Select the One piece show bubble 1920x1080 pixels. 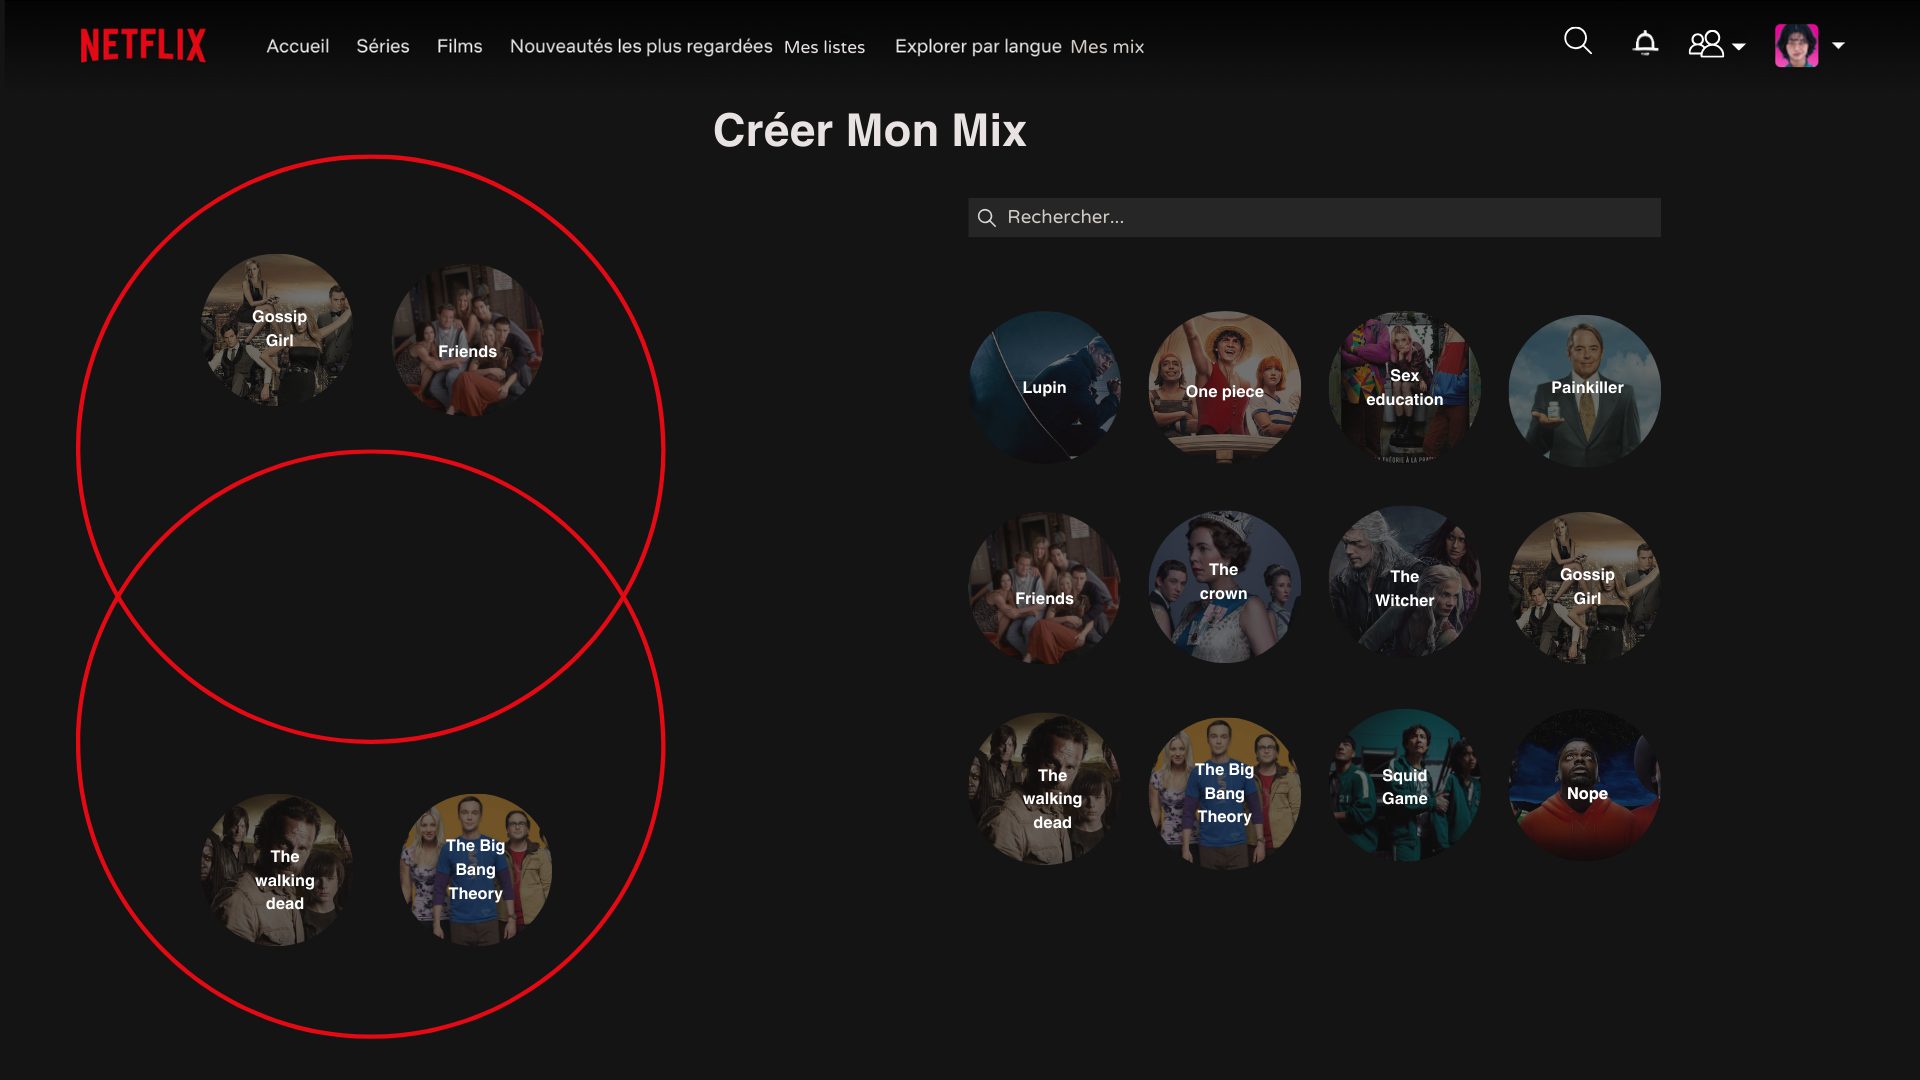(x=1224, y=387)
